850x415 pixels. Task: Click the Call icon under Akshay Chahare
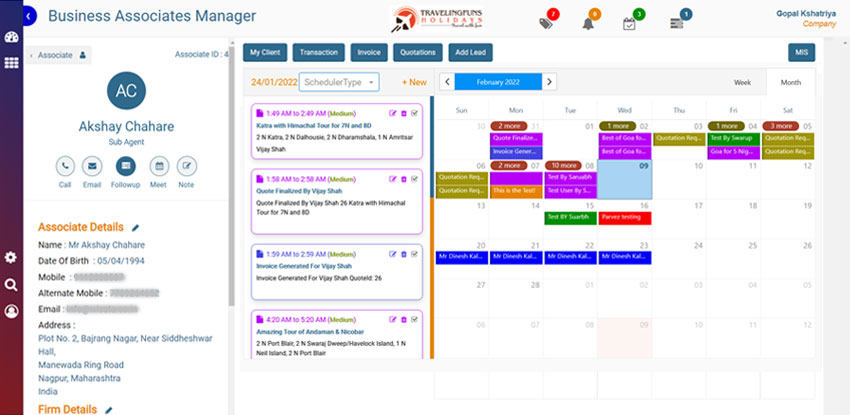(65, 167)
